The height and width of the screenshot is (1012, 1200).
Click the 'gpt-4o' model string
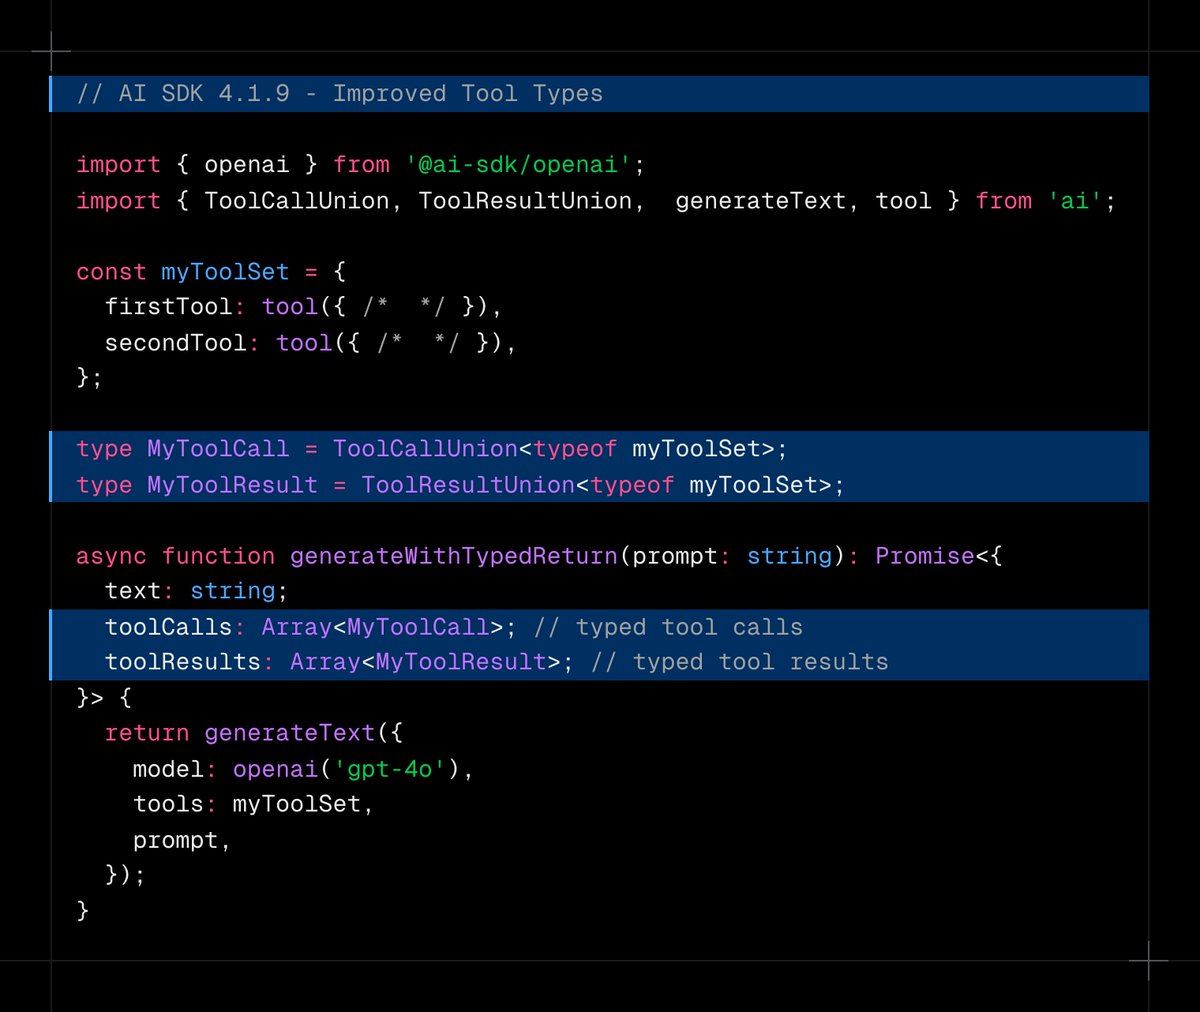390,769
